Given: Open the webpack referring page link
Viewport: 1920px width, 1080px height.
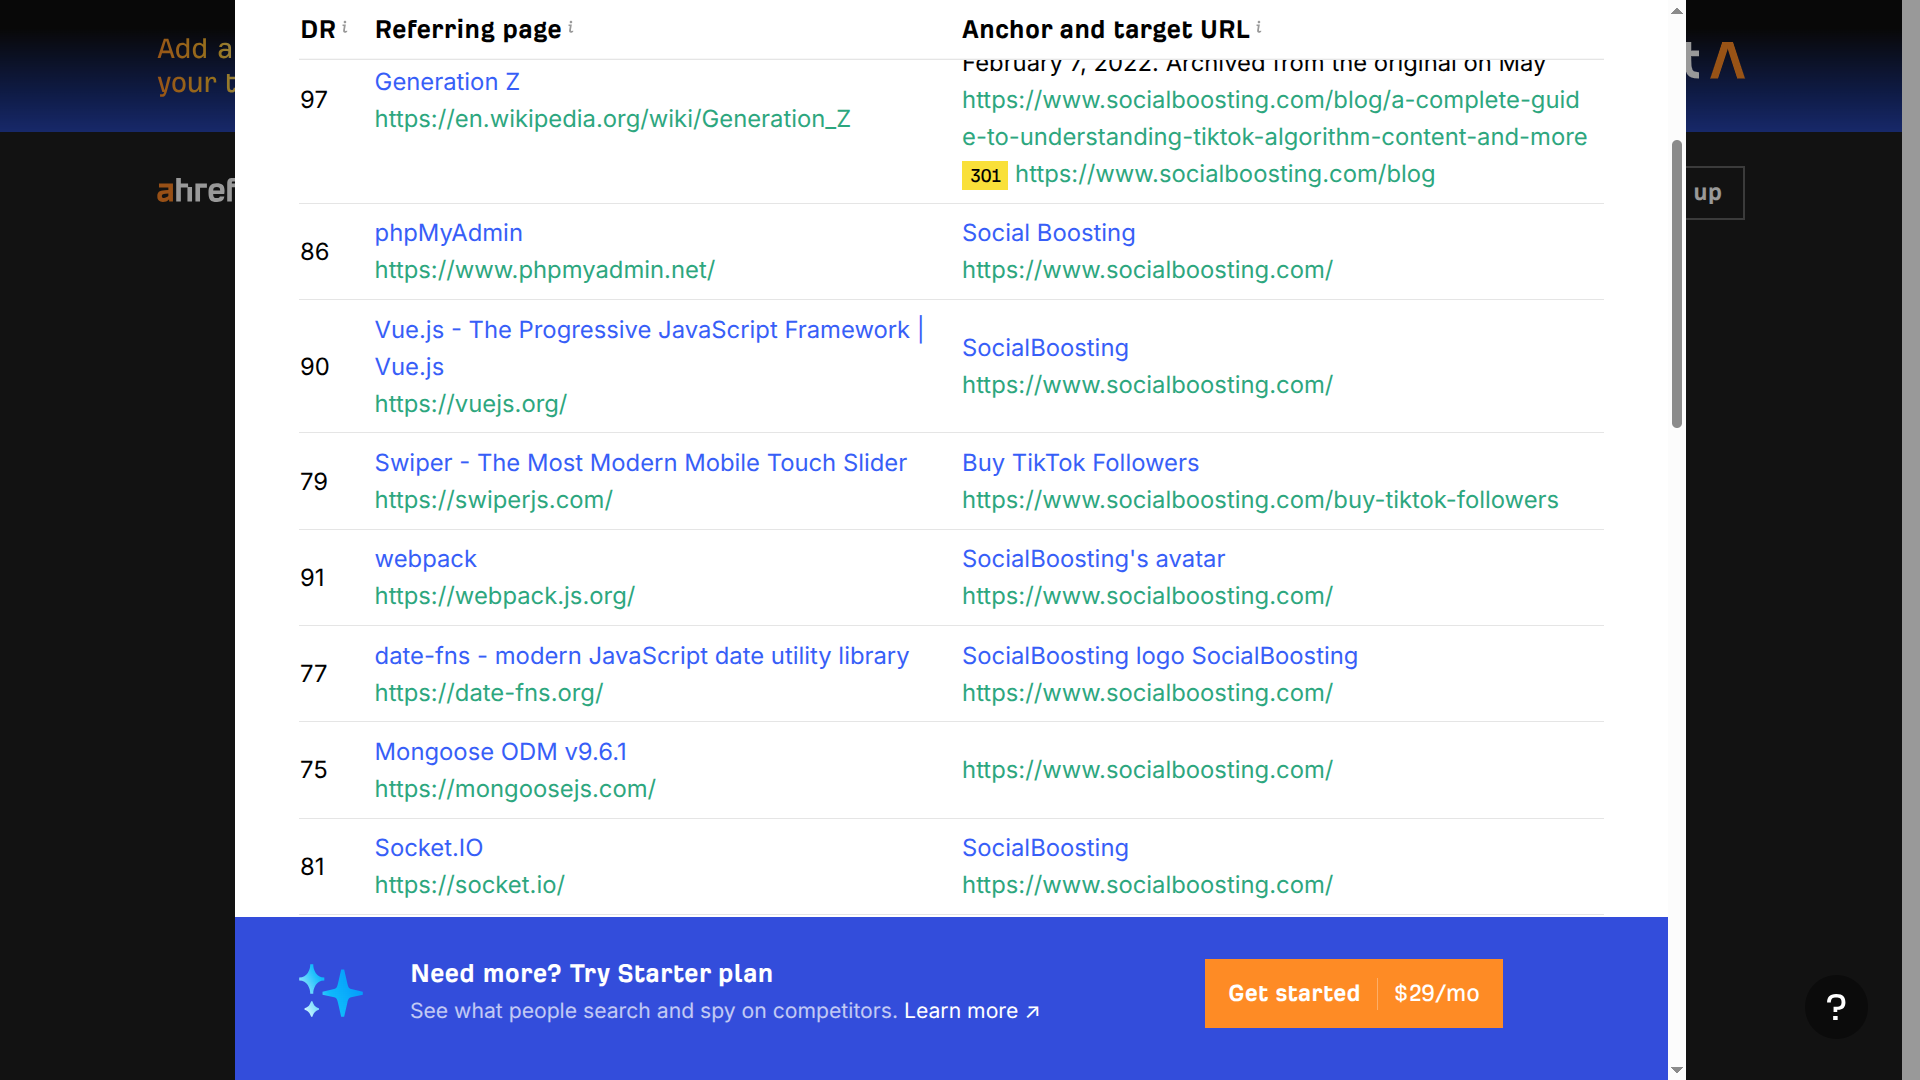Looking at the screenshot, I should pos(426,559).
